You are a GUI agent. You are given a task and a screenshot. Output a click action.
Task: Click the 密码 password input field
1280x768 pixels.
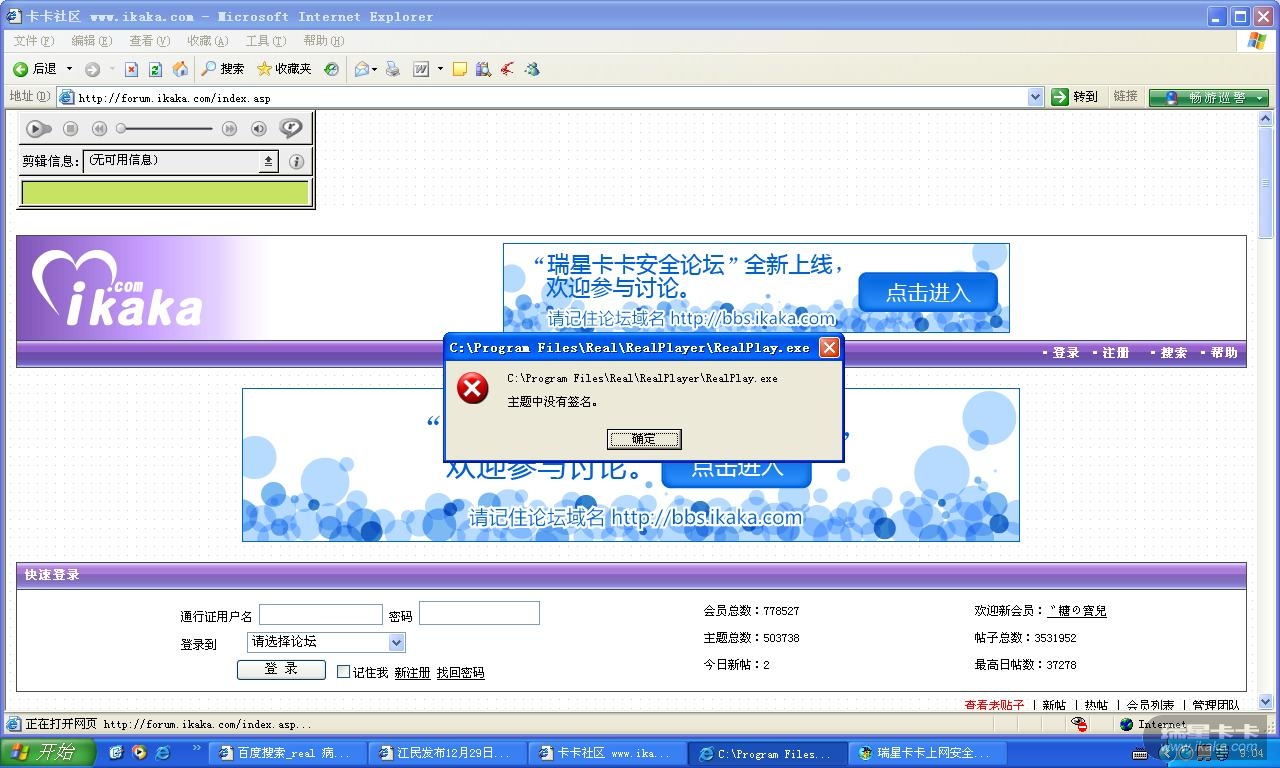tap(479, 613)
